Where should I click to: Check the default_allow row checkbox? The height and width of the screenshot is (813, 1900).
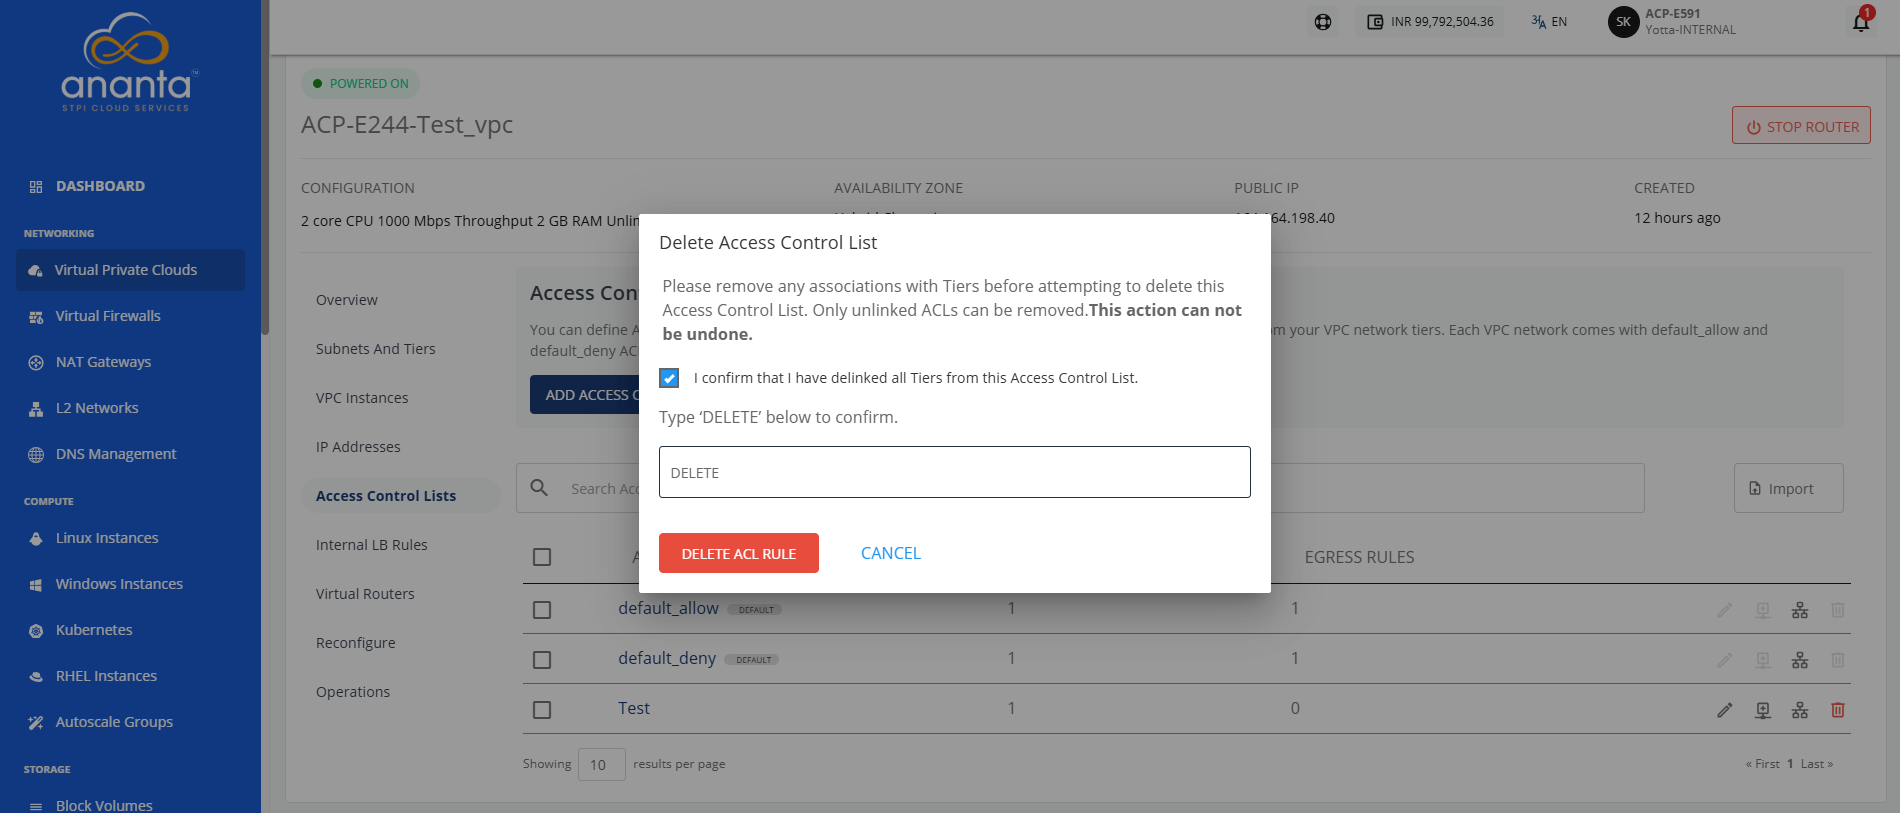click(542, 610)
